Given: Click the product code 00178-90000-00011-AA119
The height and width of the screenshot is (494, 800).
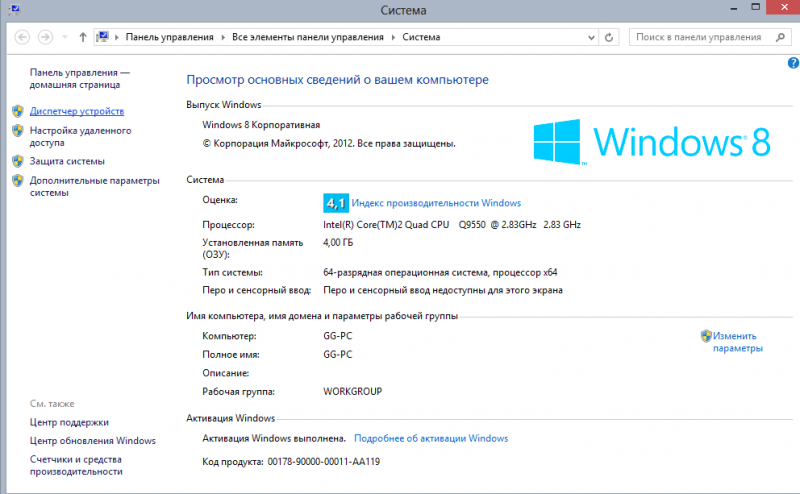Looking at the screenshot, I should tap(323, 461).
